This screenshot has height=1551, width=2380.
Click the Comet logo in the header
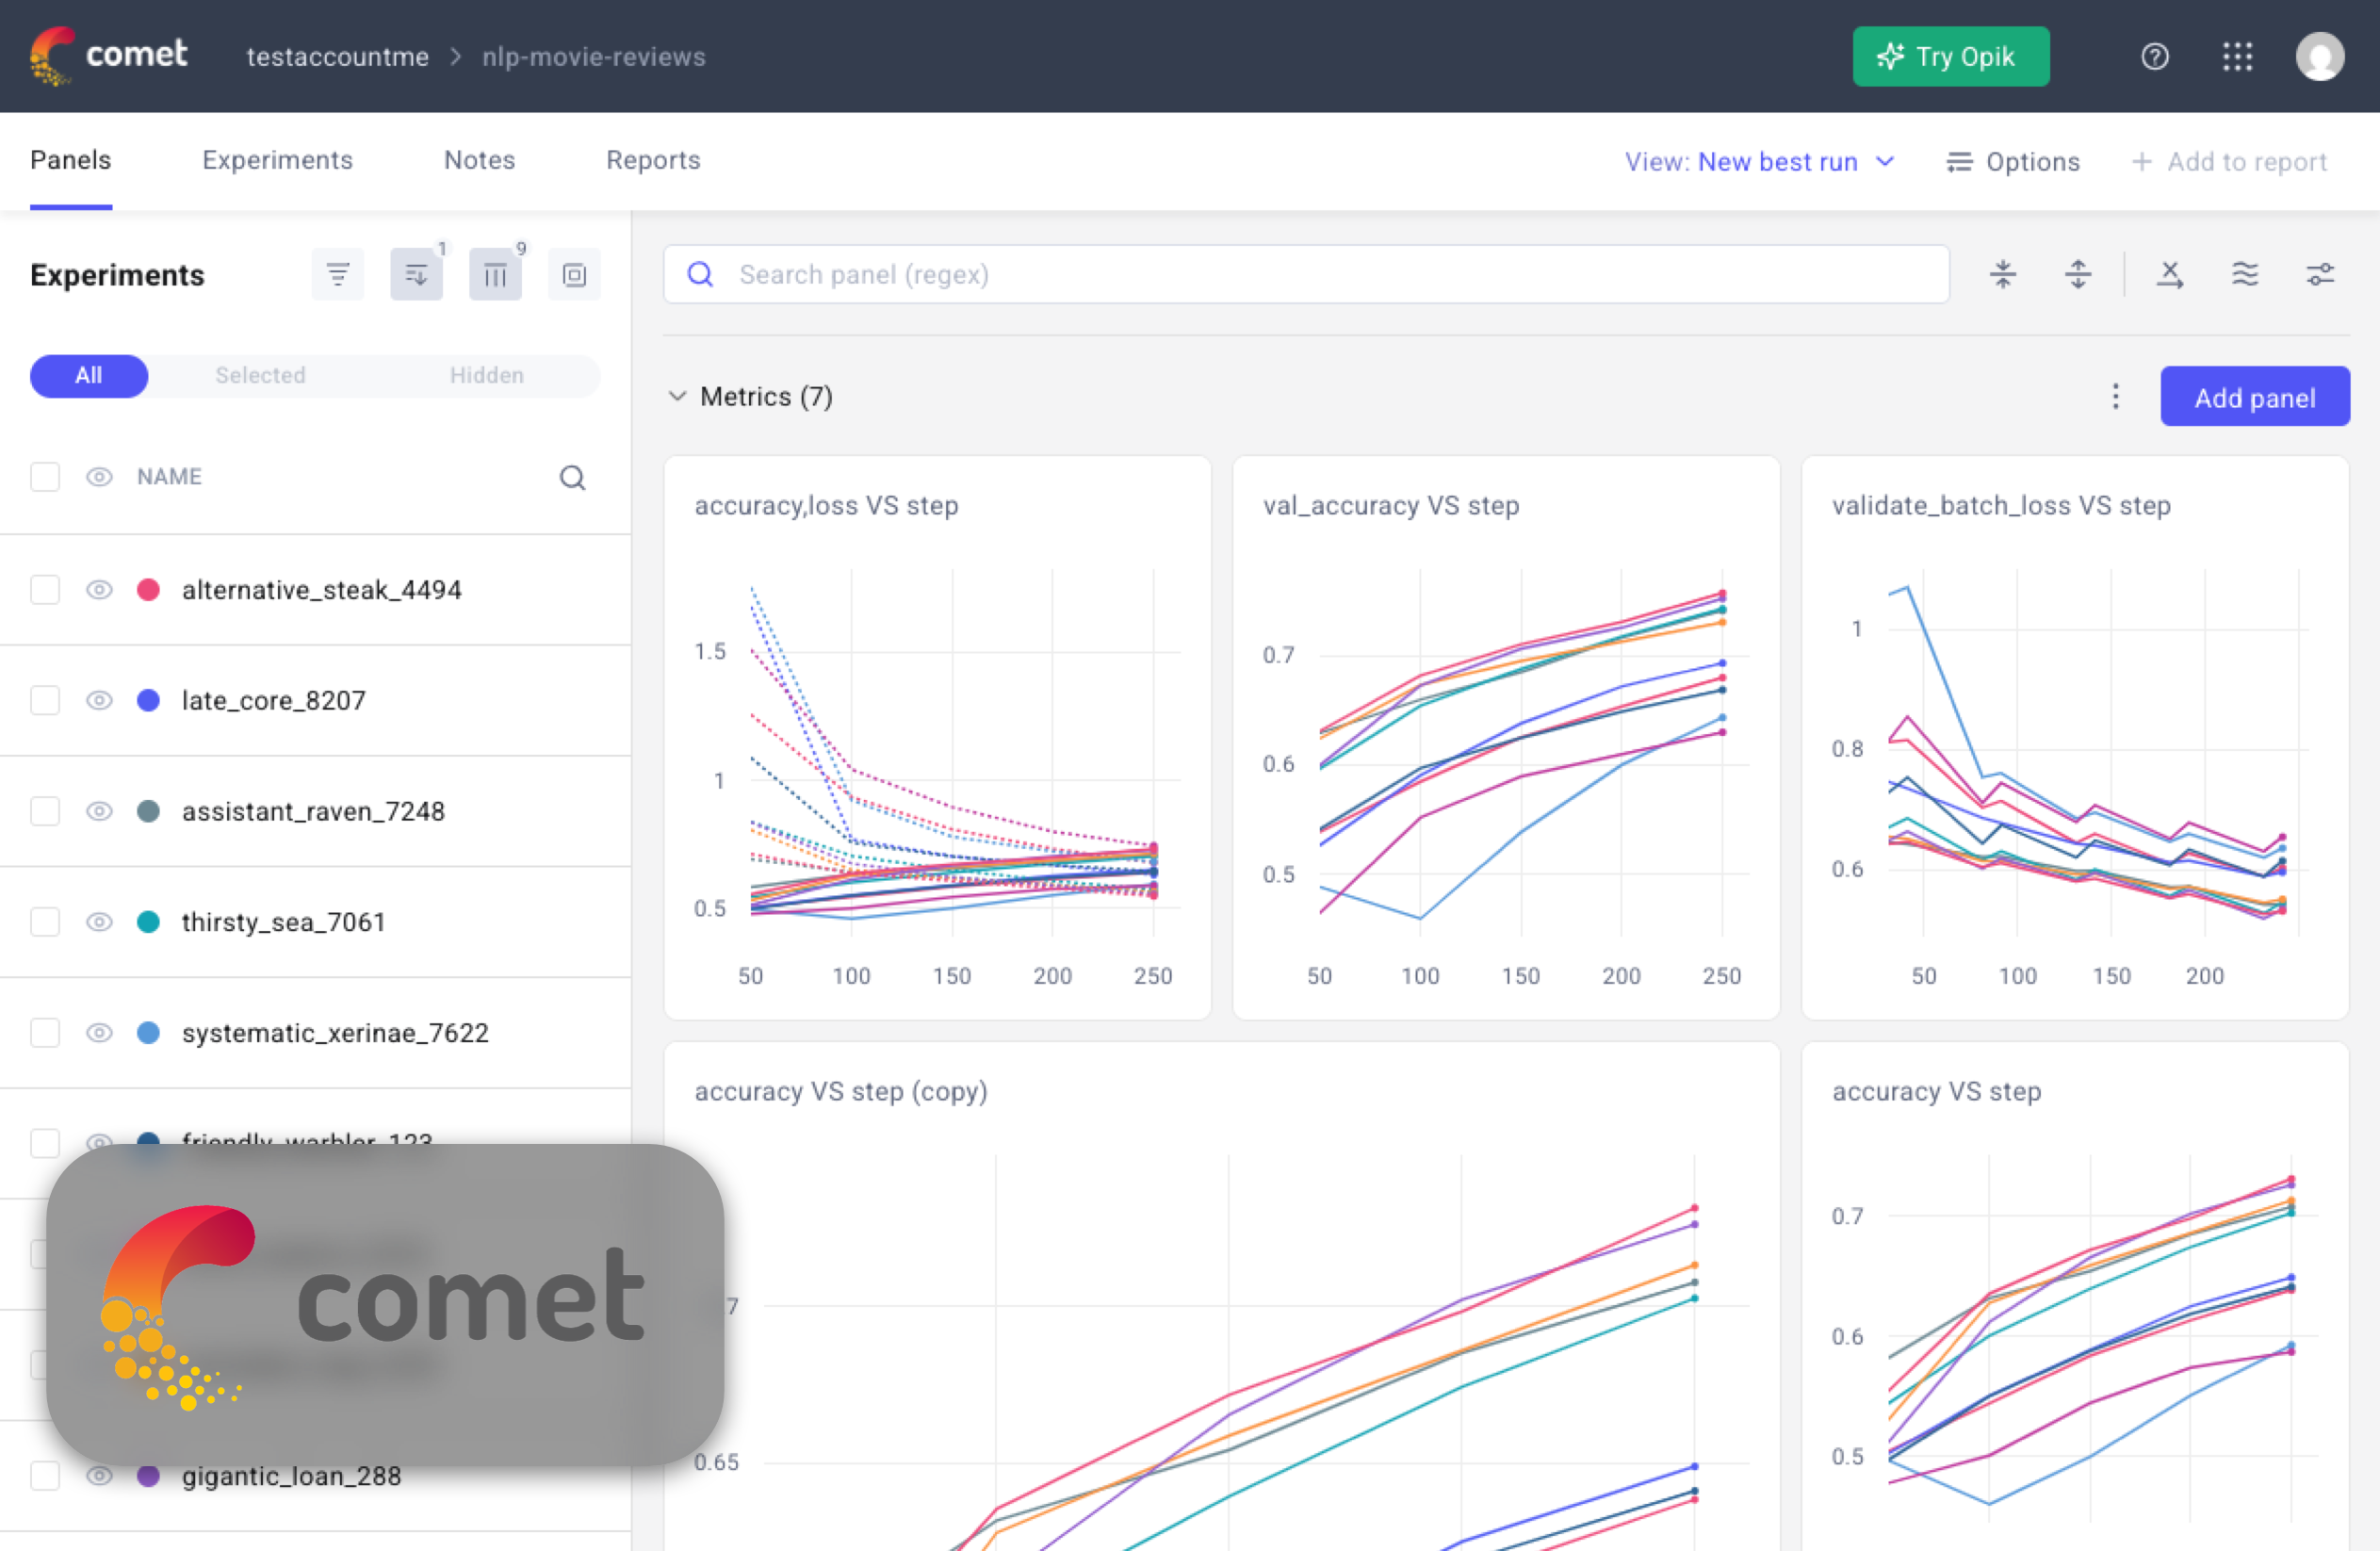108,56
